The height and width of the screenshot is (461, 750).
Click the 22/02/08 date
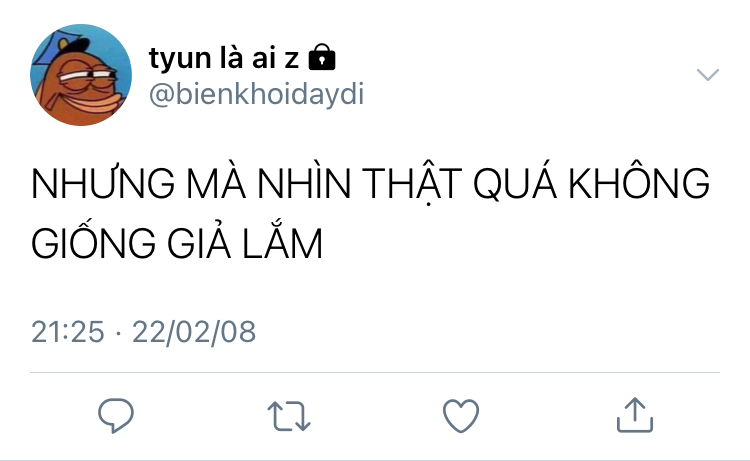click(194, 331)
